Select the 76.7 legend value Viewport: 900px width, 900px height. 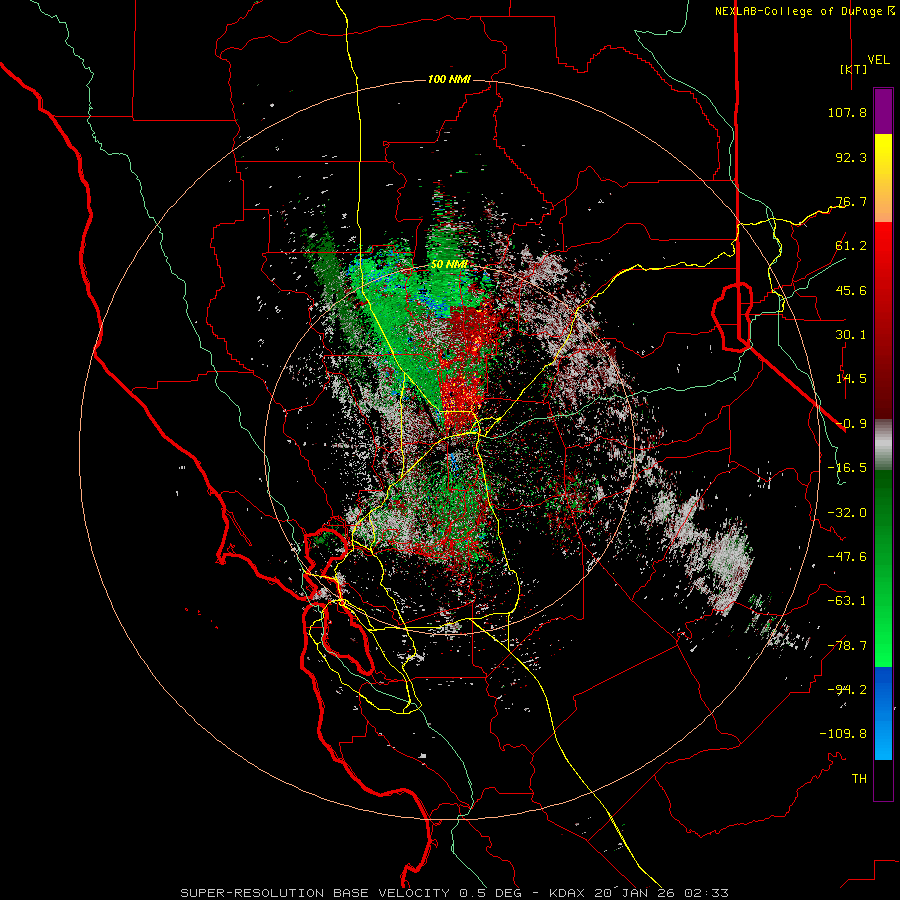click(x=851, y=201)
